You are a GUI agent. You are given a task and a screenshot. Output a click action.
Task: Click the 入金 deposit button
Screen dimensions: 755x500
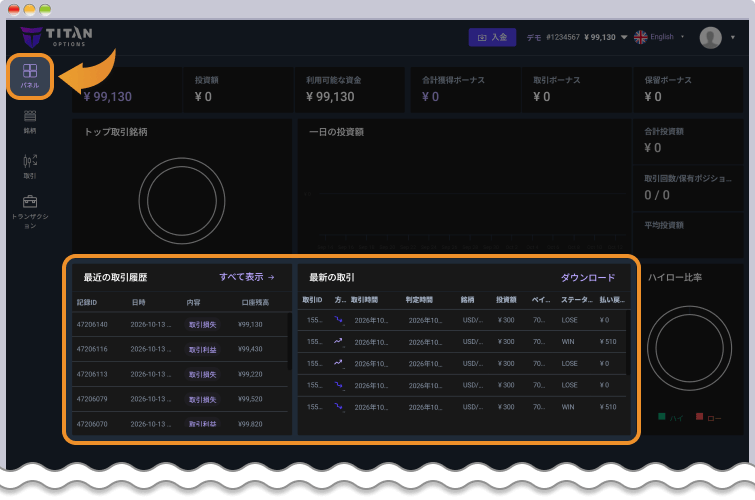tap(492, 37)
